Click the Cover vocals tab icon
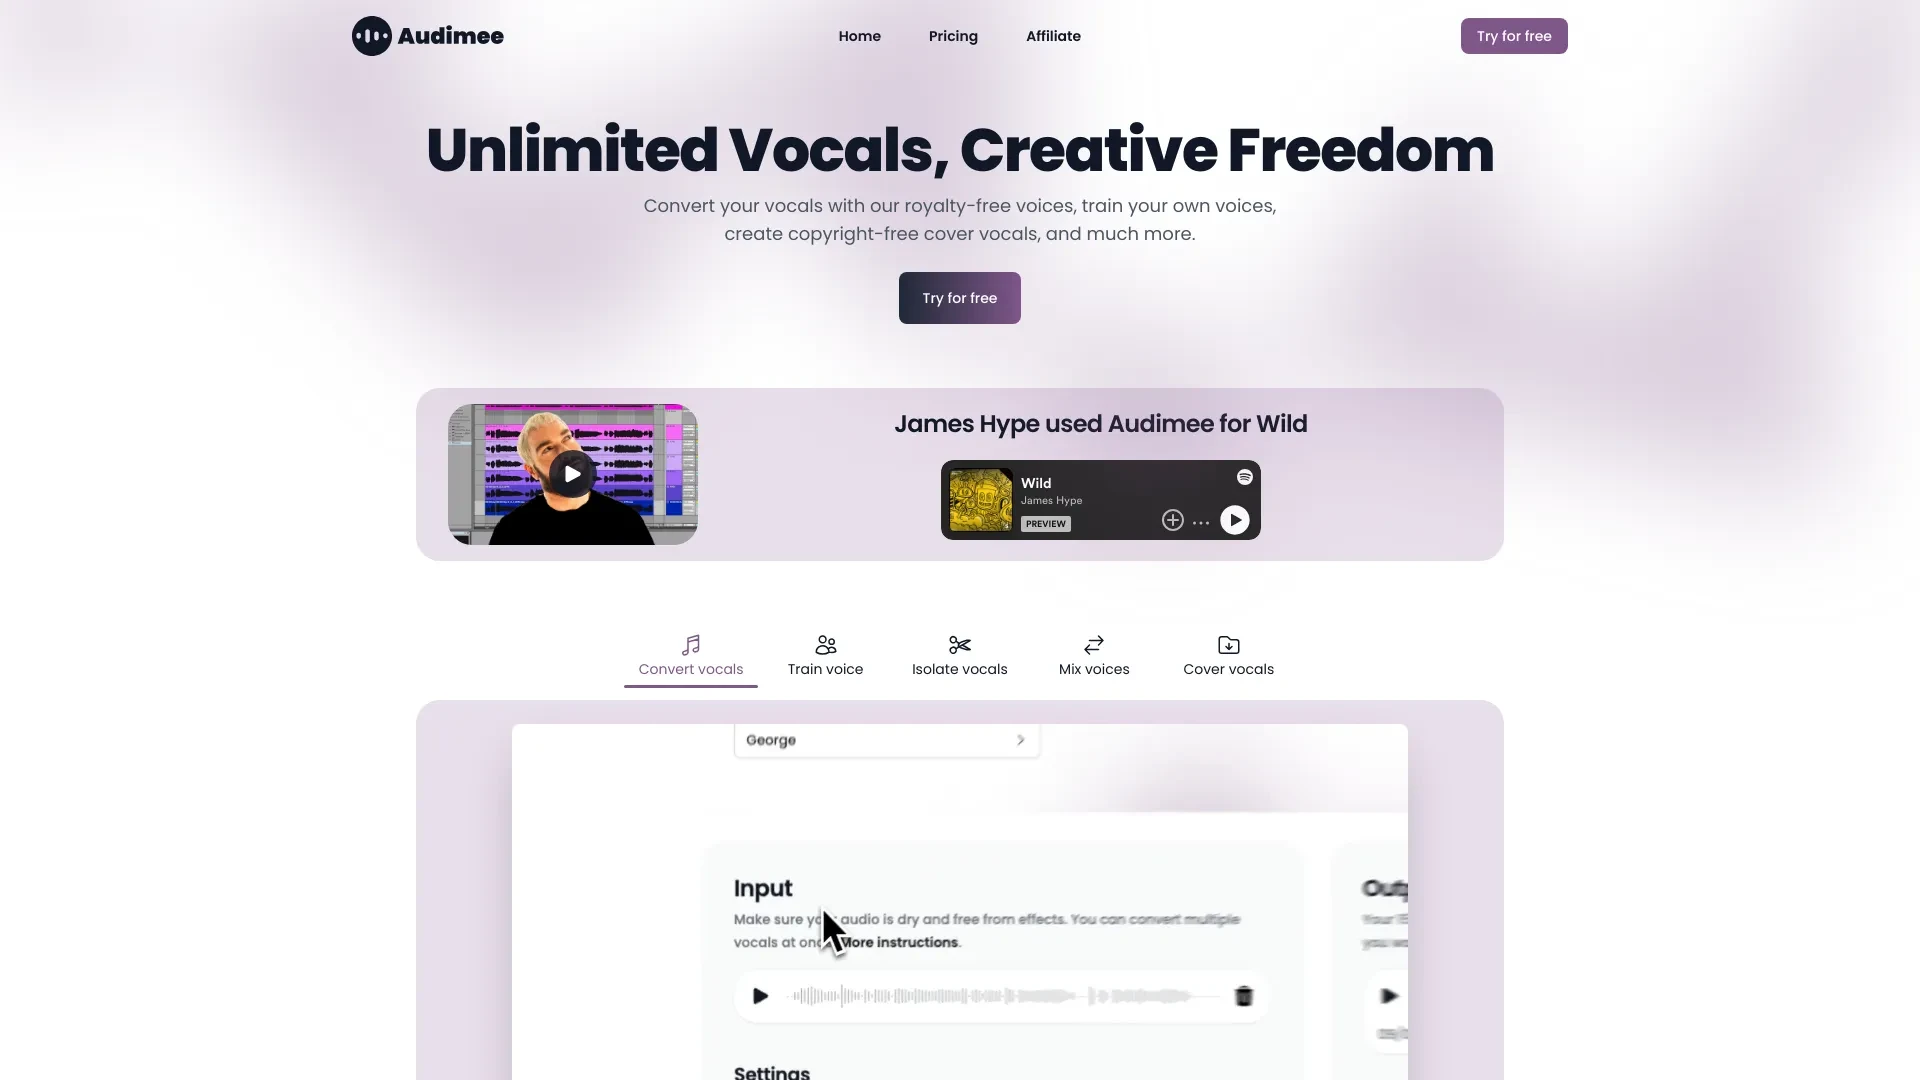Screen dimensions: 1920x1080 [1228, 645]
